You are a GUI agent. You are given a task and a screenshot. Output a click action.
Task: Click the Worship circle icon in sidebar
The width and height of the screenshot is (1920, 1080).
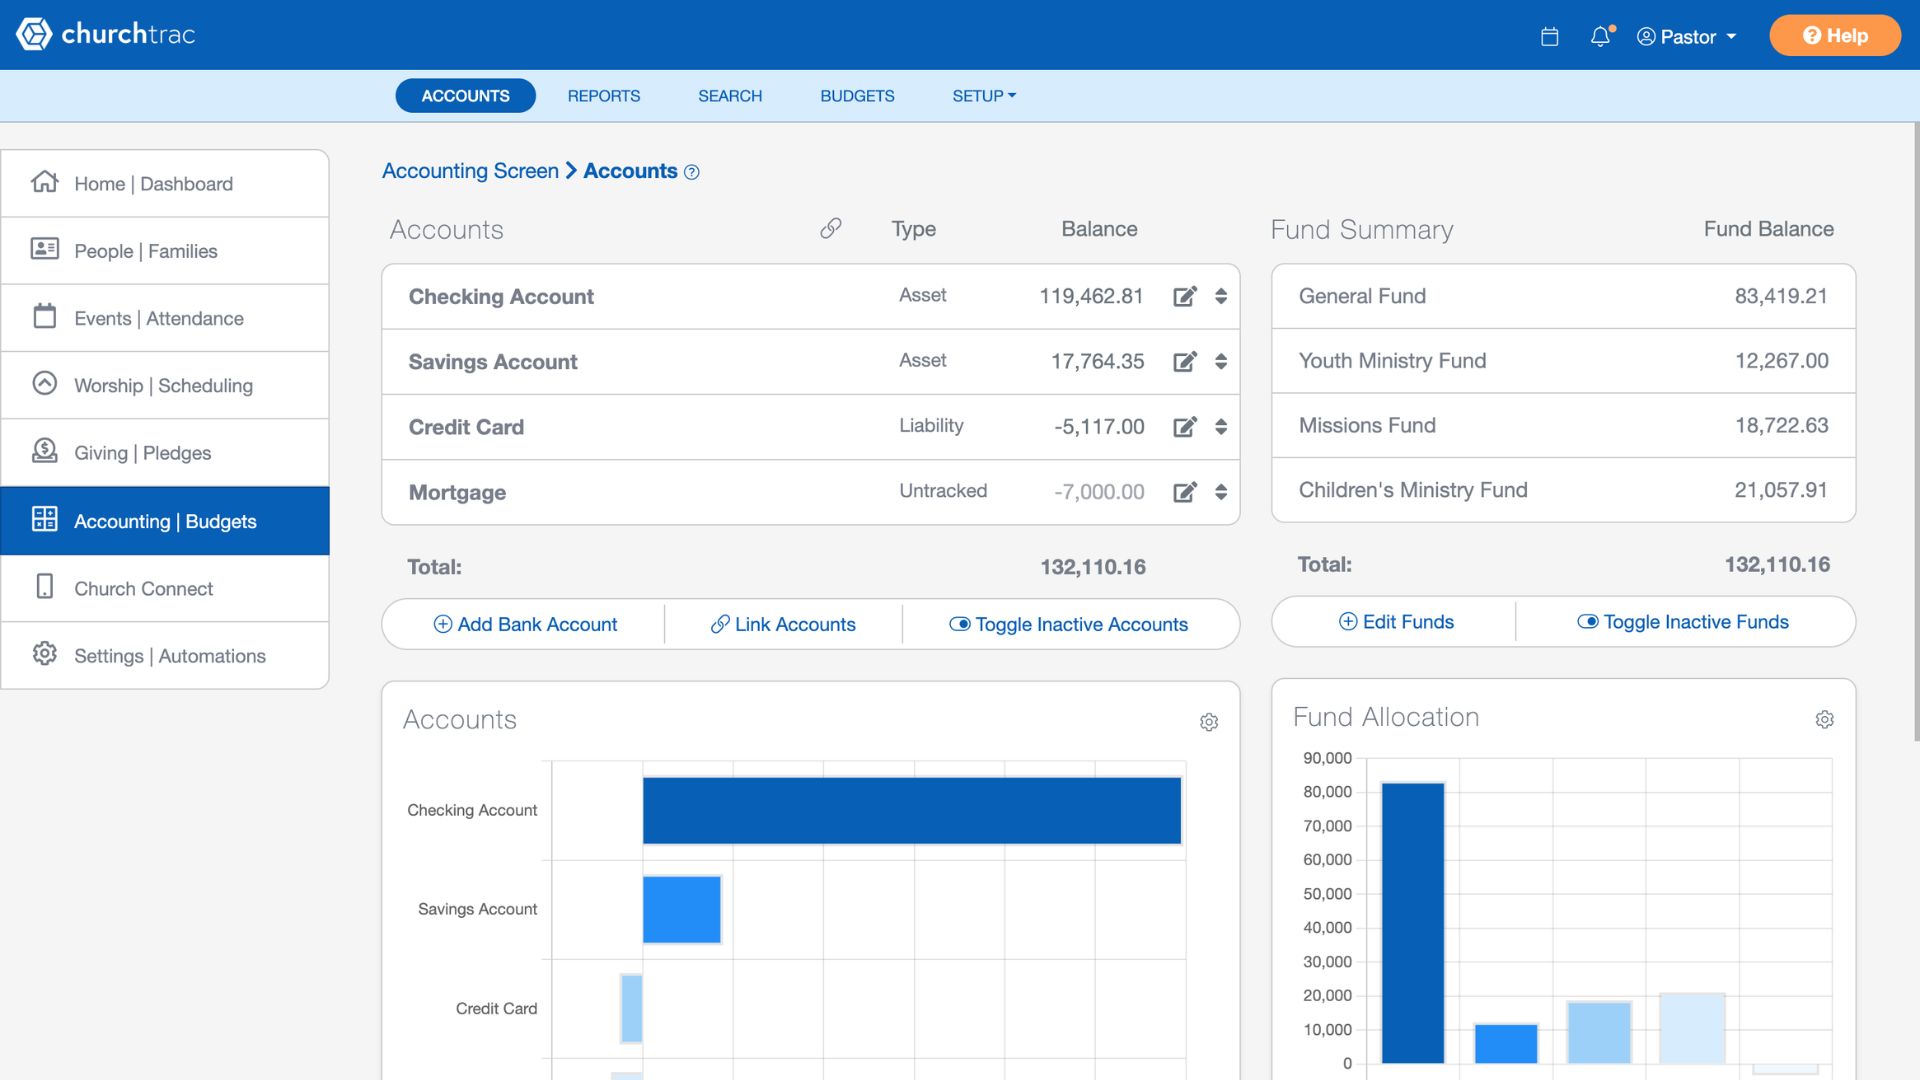tap(44, 383)
